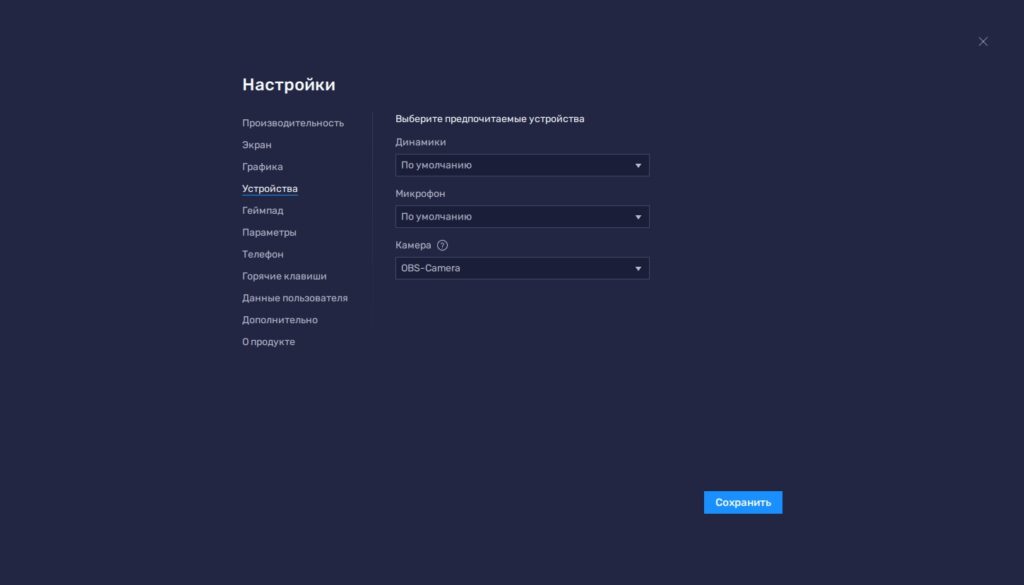Expand the Динамики dropdown arrow

point(638,165)
